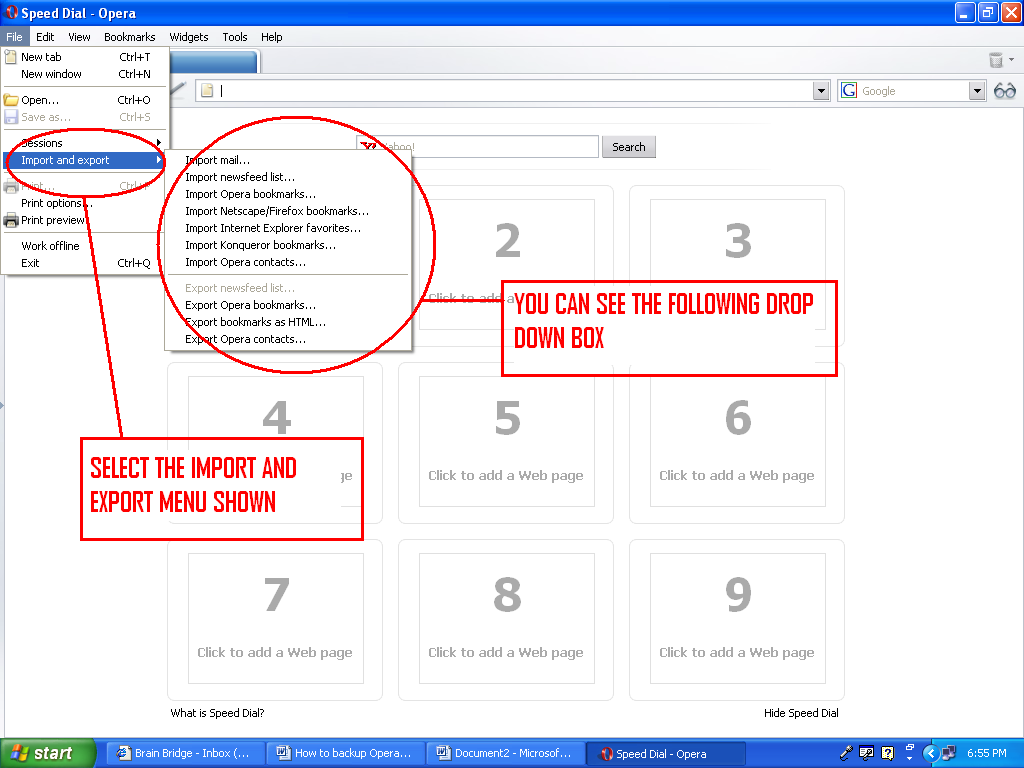
Task: Choose Export Opera contacts...
Action: (288, 339)
